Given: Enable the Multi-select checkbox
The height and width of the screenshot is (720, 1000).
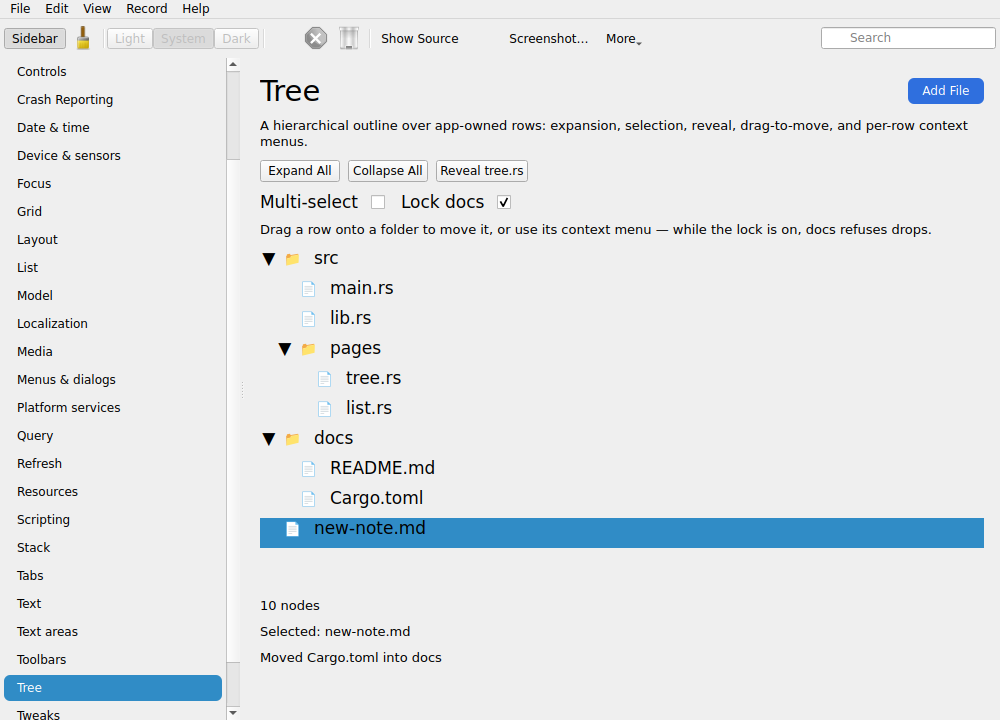Looking at the screenshot, I should pyautogui.click(x=378, y=202).
